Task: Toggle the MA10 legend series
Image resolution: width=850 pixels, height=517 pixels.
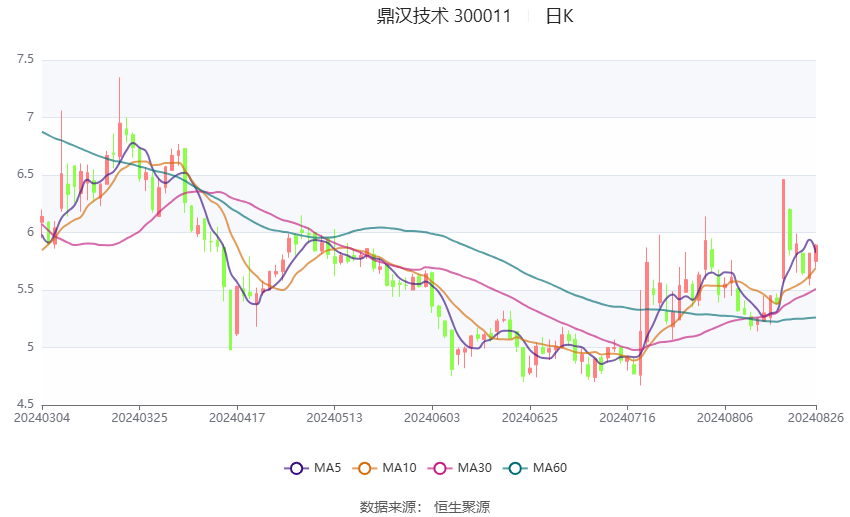Action: tap(384, 468)
